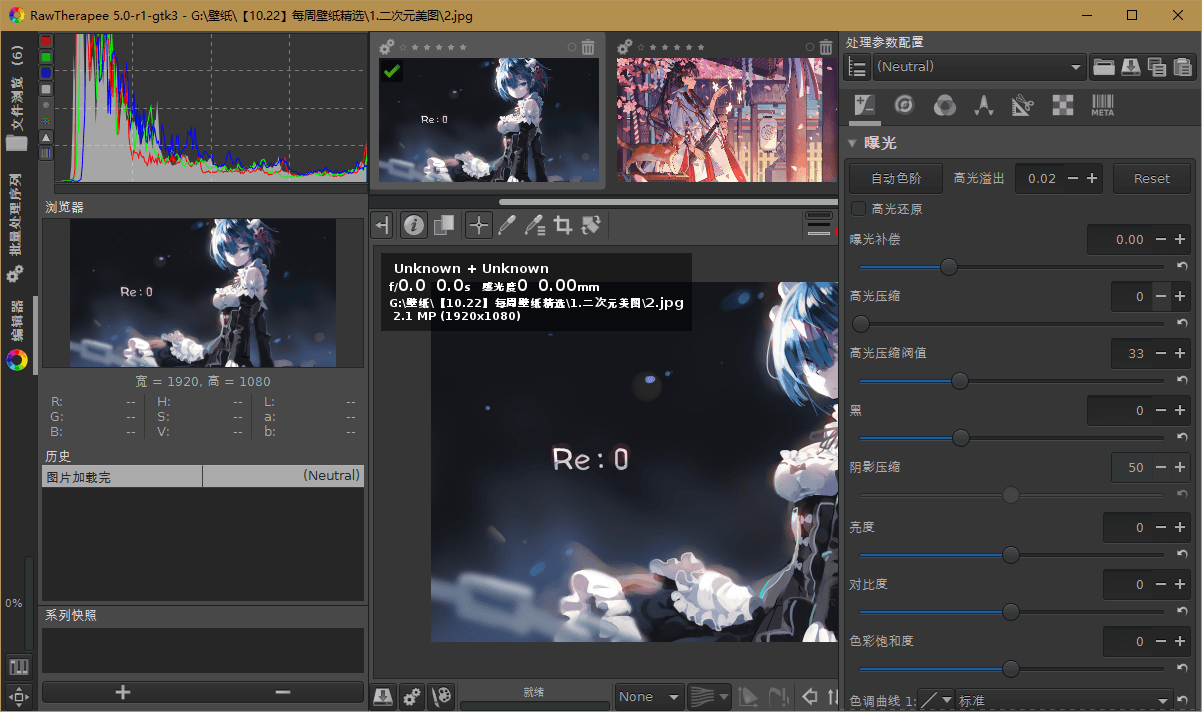Toggle panel layout icon above fullscreen button
This screenshot has width=1202, height=712.
tap(19, 667)
